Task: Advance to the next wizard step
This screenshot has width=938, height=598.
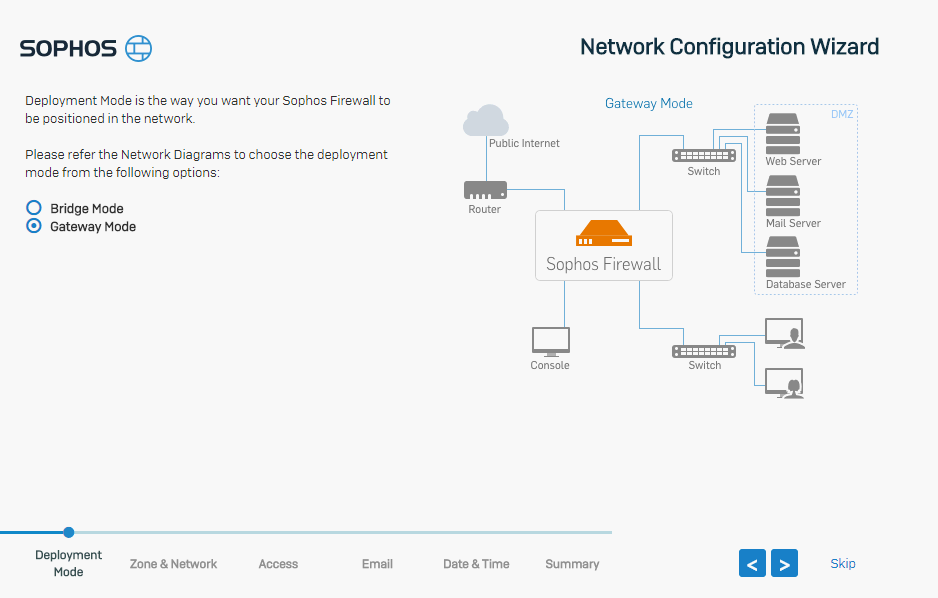Action: [784, 563]
